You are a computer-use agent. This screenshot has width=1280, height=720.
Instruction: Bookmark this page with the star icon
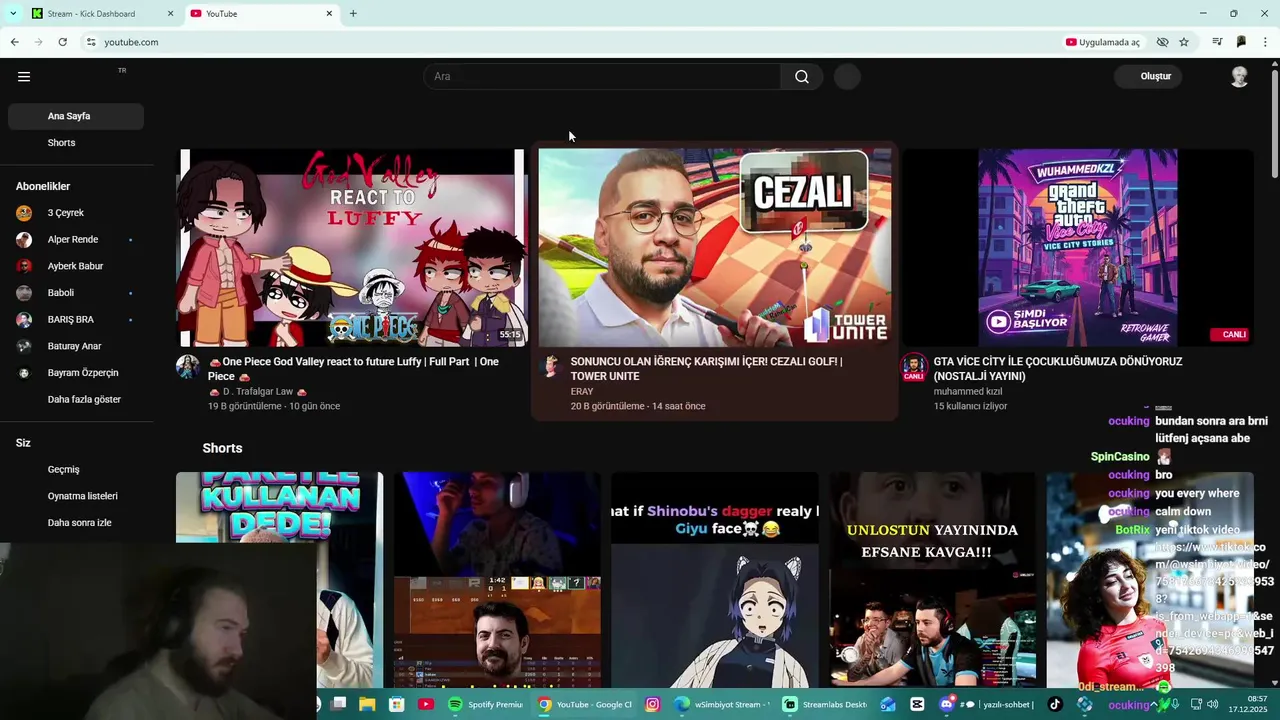click(x=1184, y=42)
